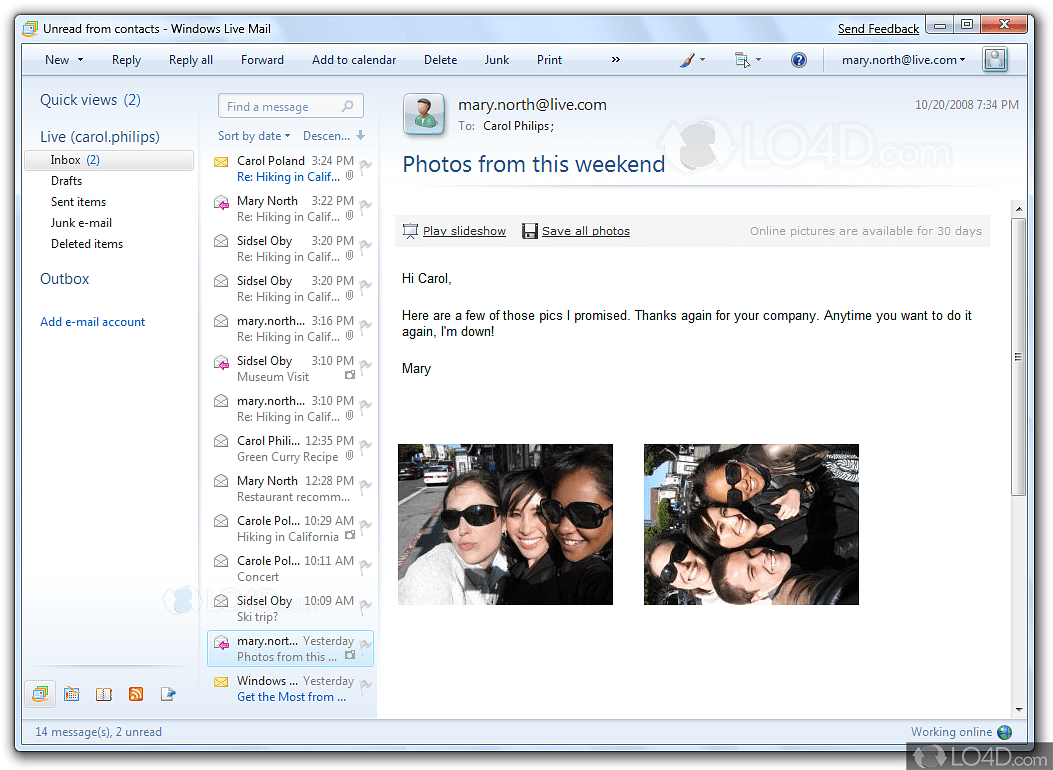
Task: Toggle flag on Photos from this weekend message
Action: 365,647
